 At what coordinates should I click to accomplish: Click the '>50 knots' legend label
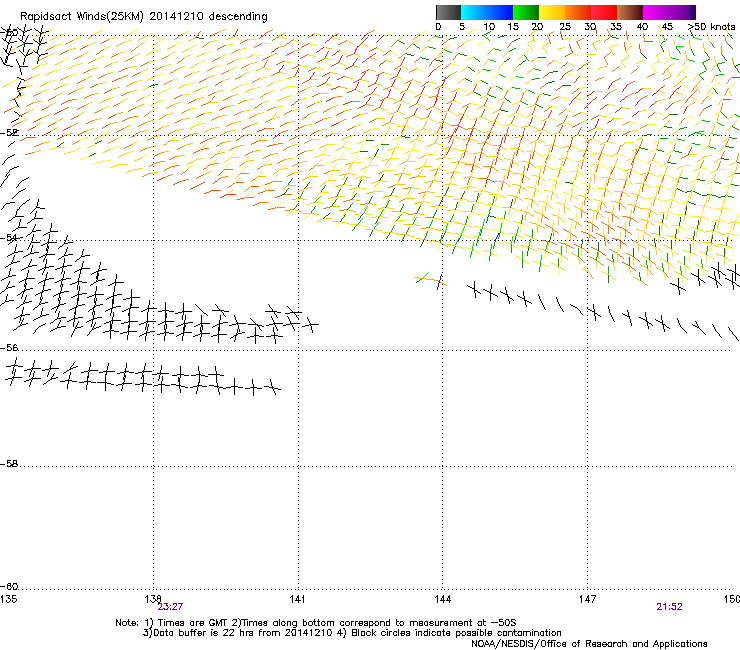tap(711, 27)
